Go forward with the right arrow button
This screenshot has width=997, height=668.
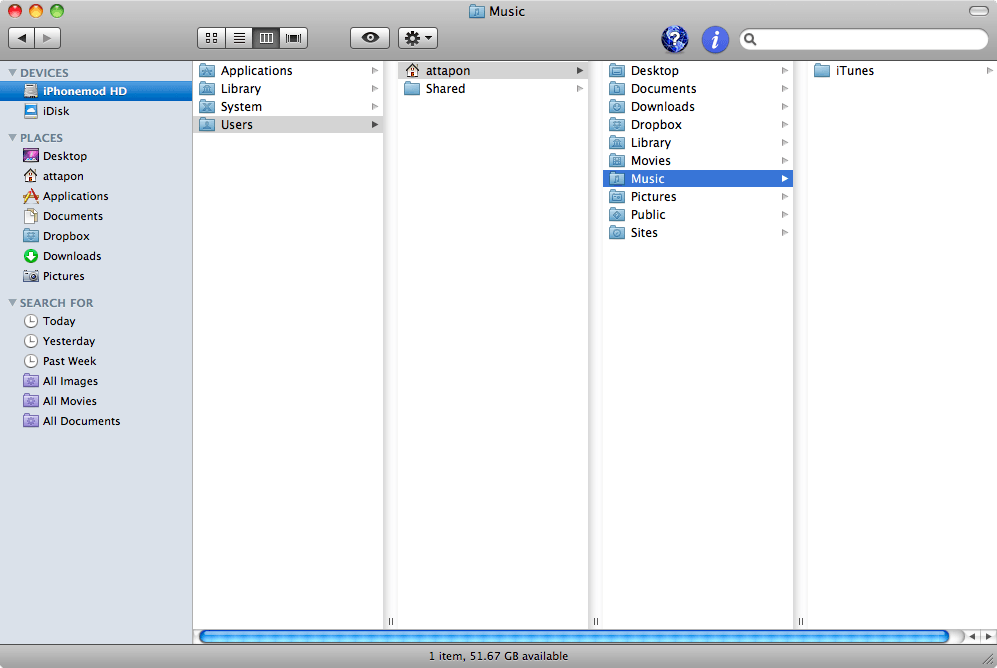tap(48, 38)
